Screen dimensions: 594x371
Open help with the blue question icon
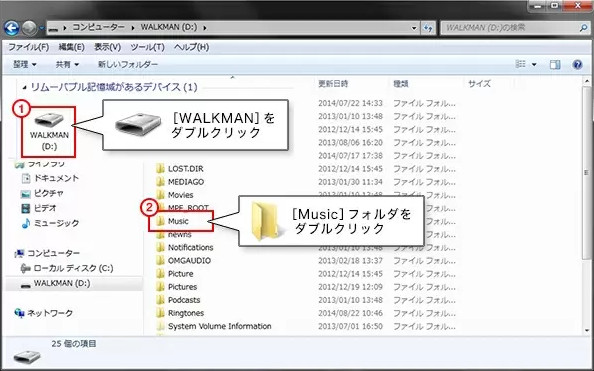pos(577,64)
